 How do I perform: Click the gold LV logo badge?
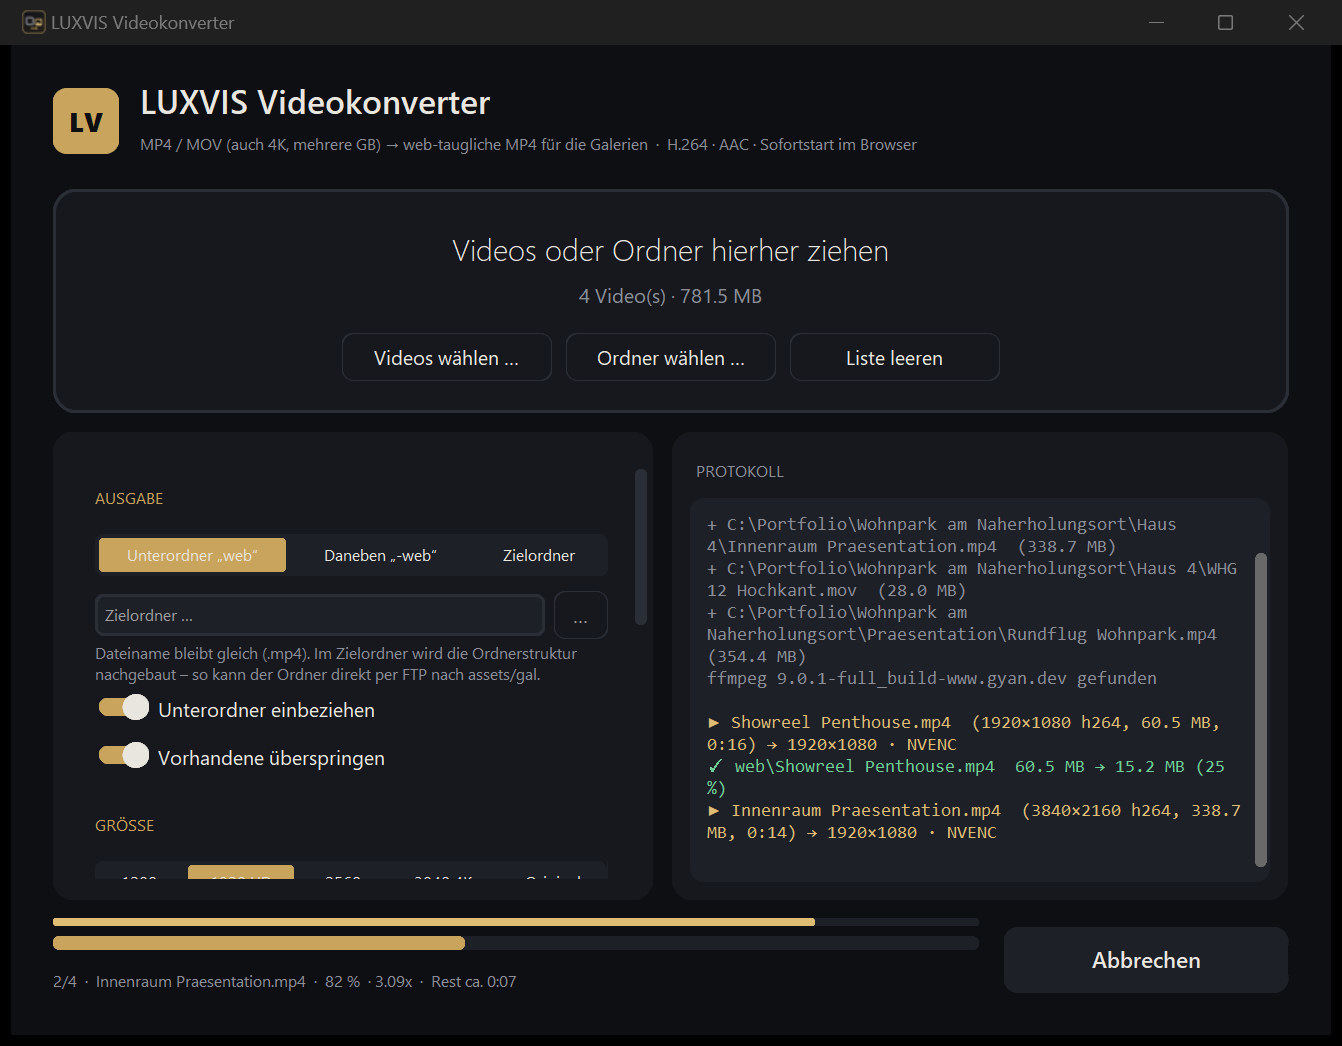(x=86, y=121)
